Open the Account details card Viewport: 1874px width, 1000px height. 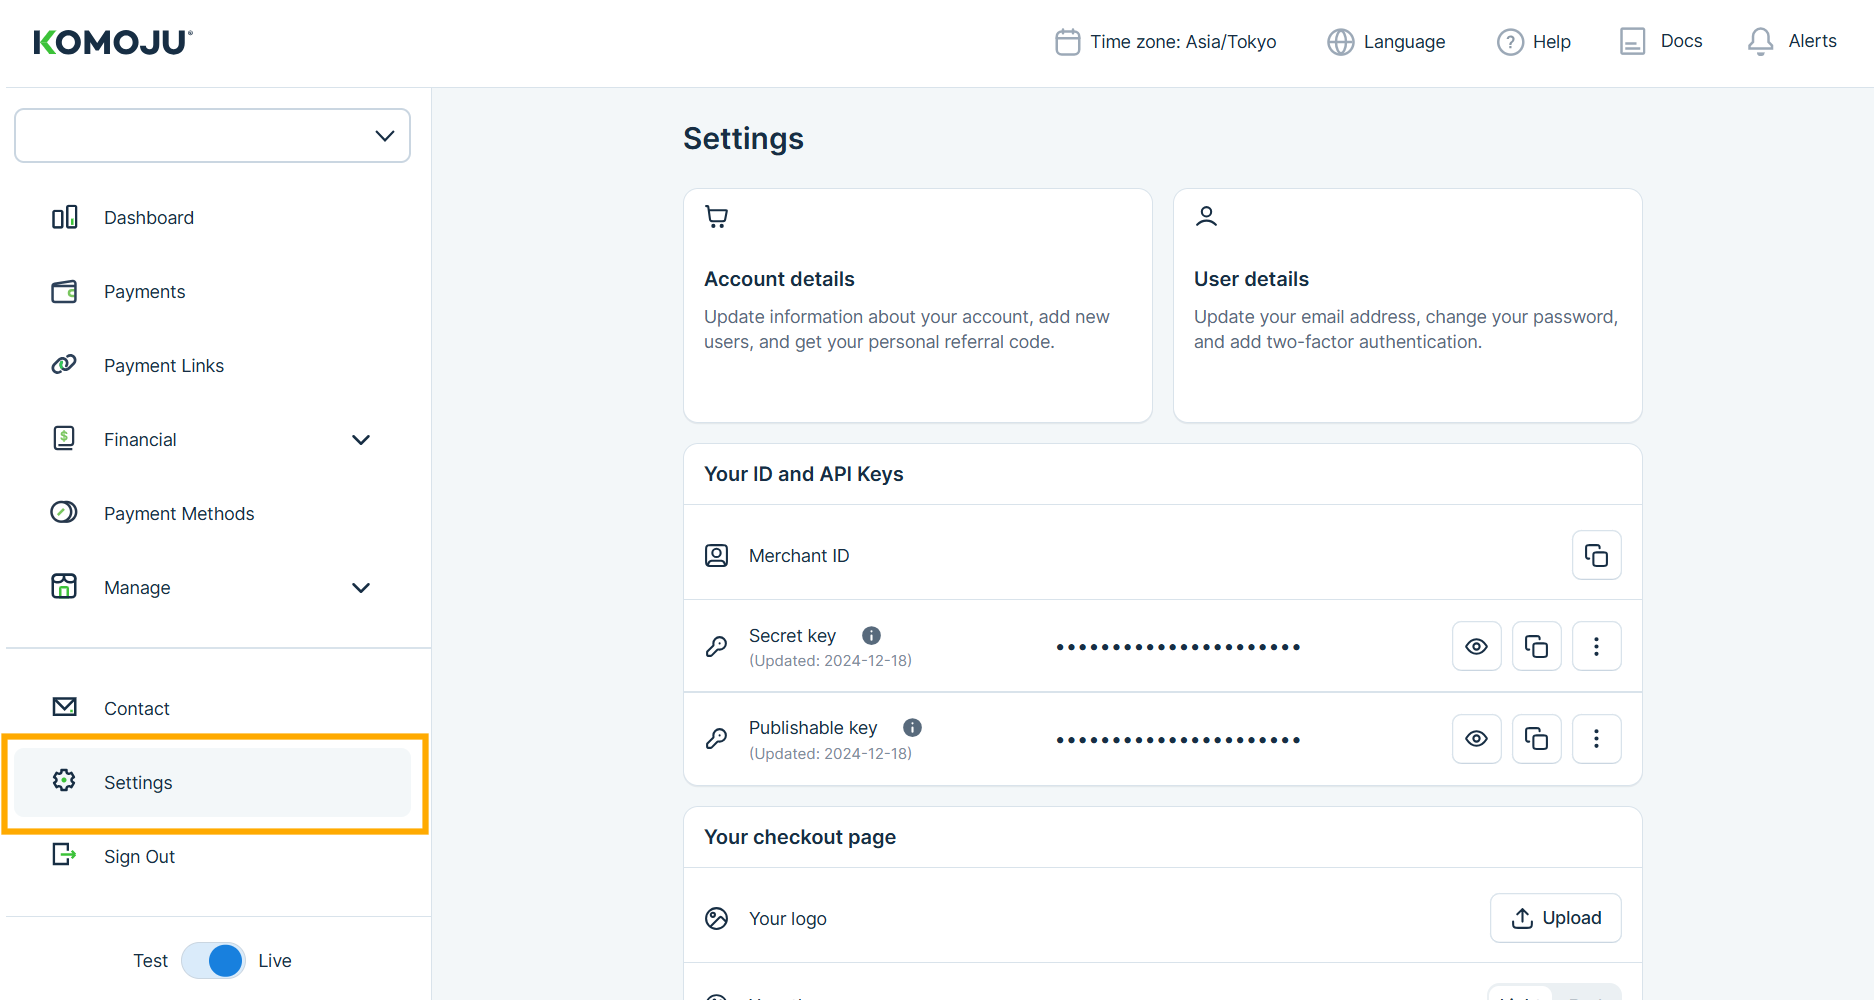point(917,305)
